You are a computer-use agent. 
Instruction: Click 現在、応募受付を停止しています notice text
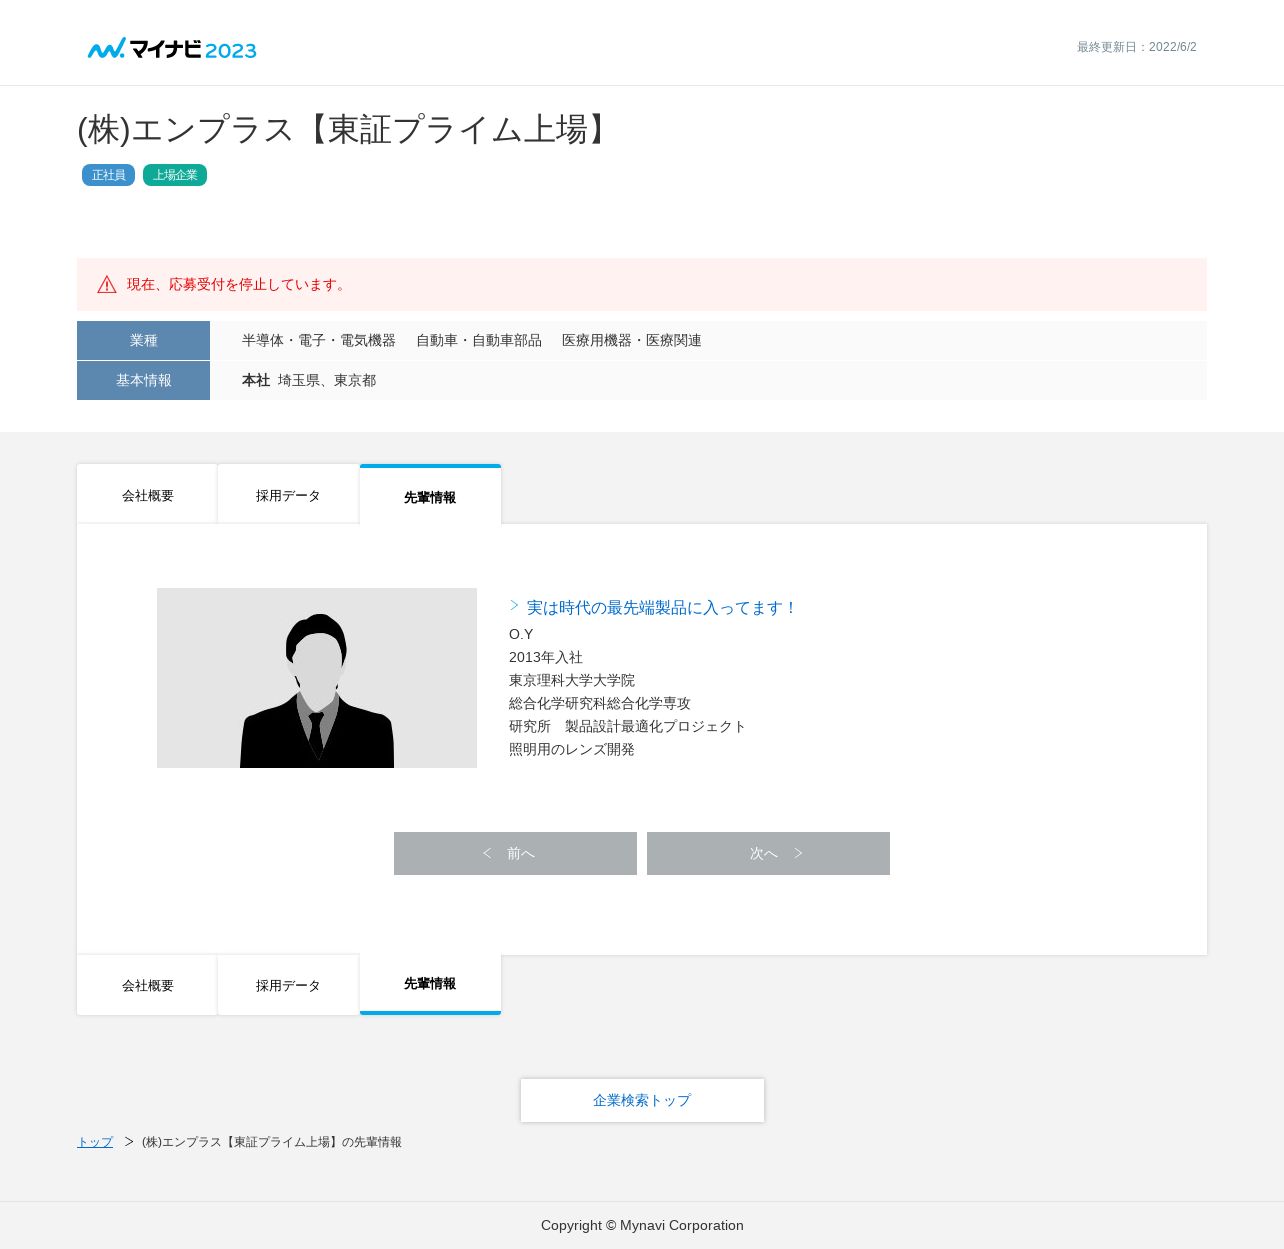(239, 285)
